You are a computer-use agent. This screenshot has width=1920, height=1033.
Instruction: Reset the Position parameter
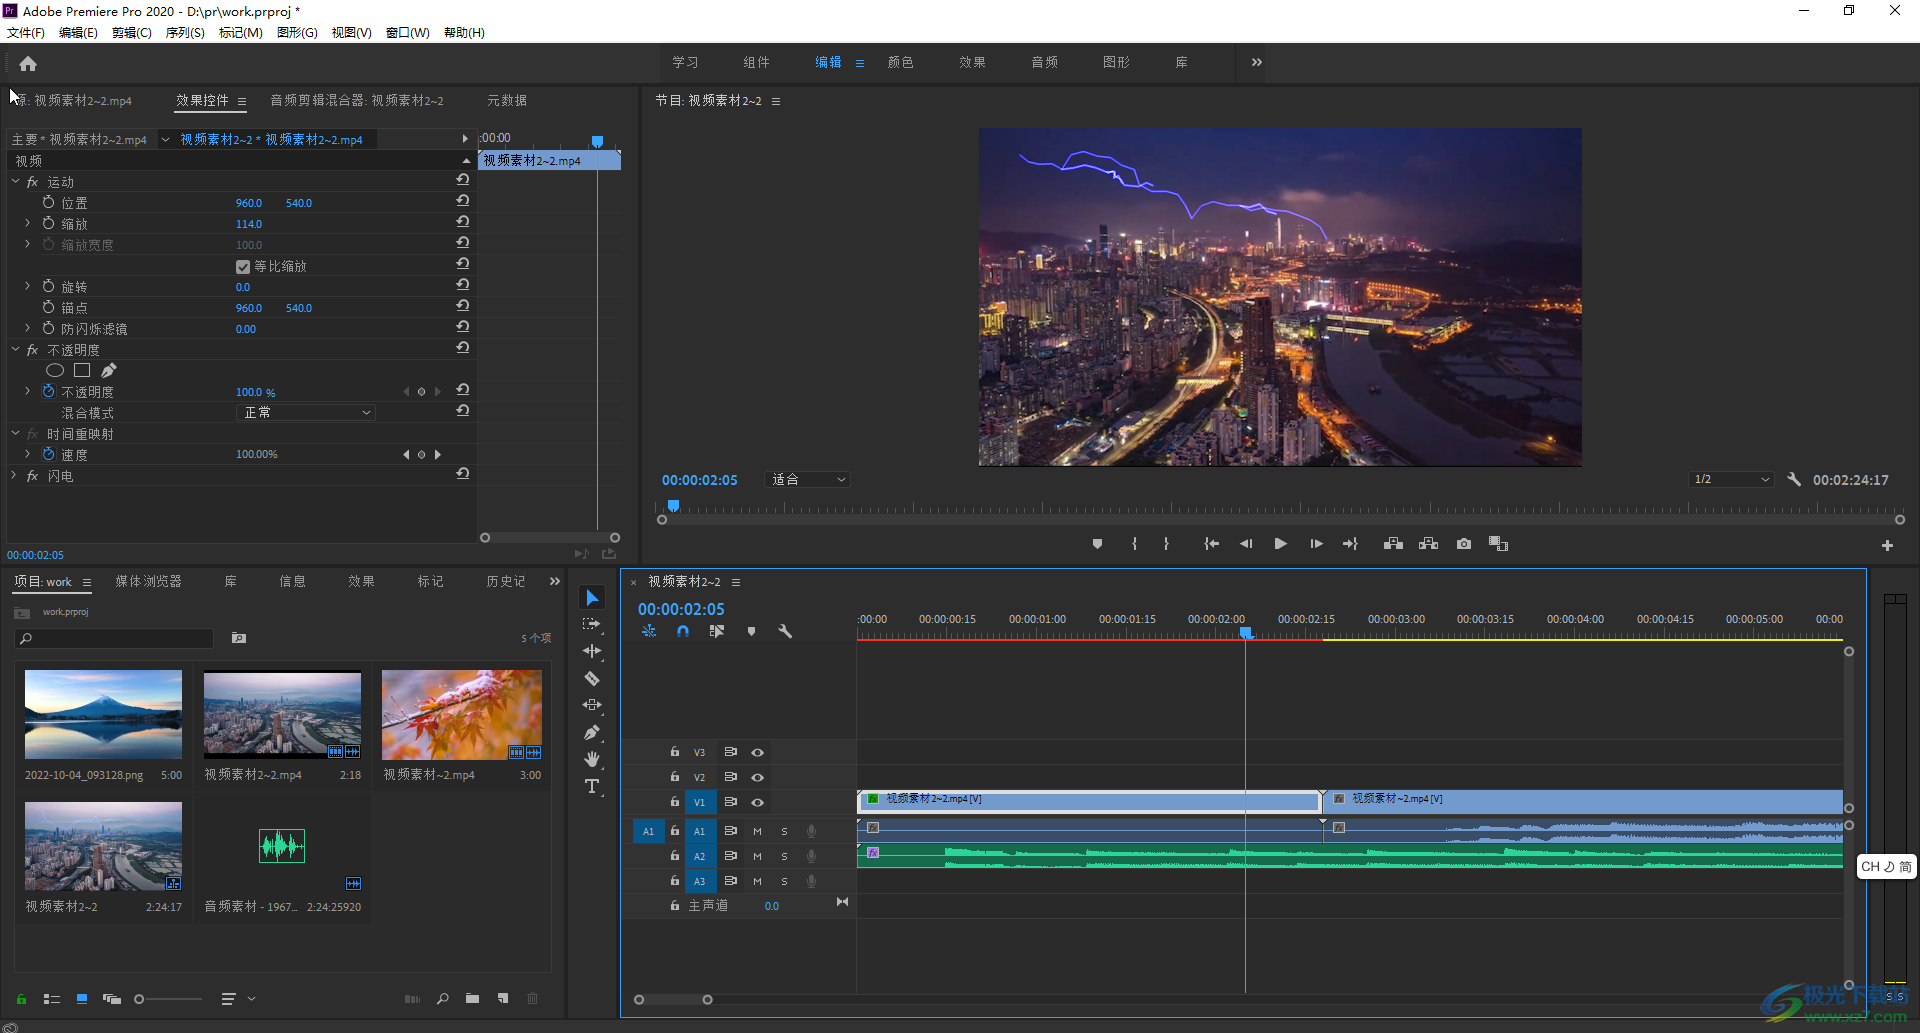462,201
